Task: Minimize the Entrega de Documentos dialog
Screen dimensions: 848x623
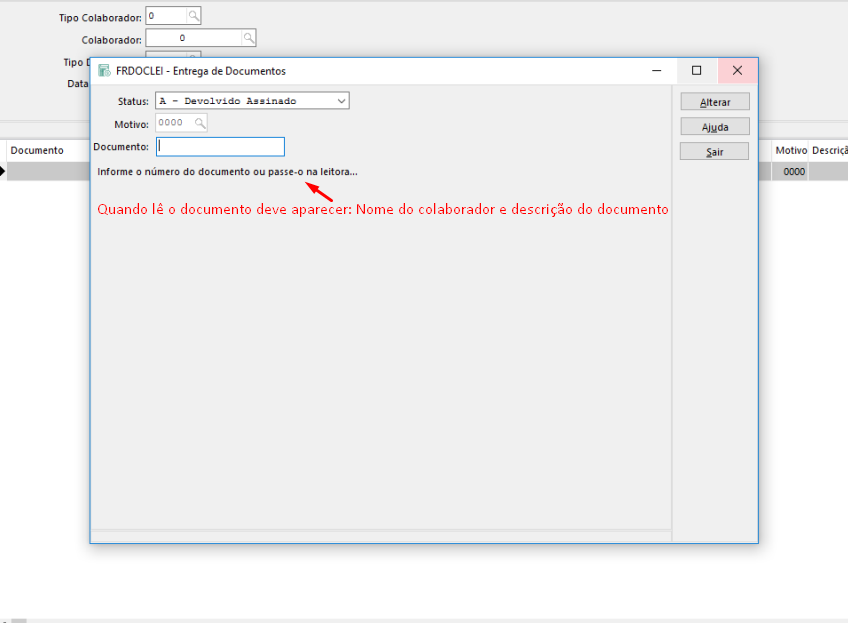Action: coord(657,71)
